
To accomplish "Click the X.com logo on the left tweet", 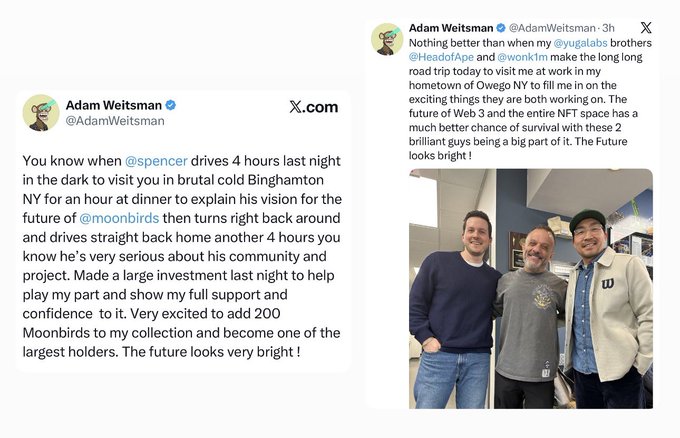I will point(313,107).
